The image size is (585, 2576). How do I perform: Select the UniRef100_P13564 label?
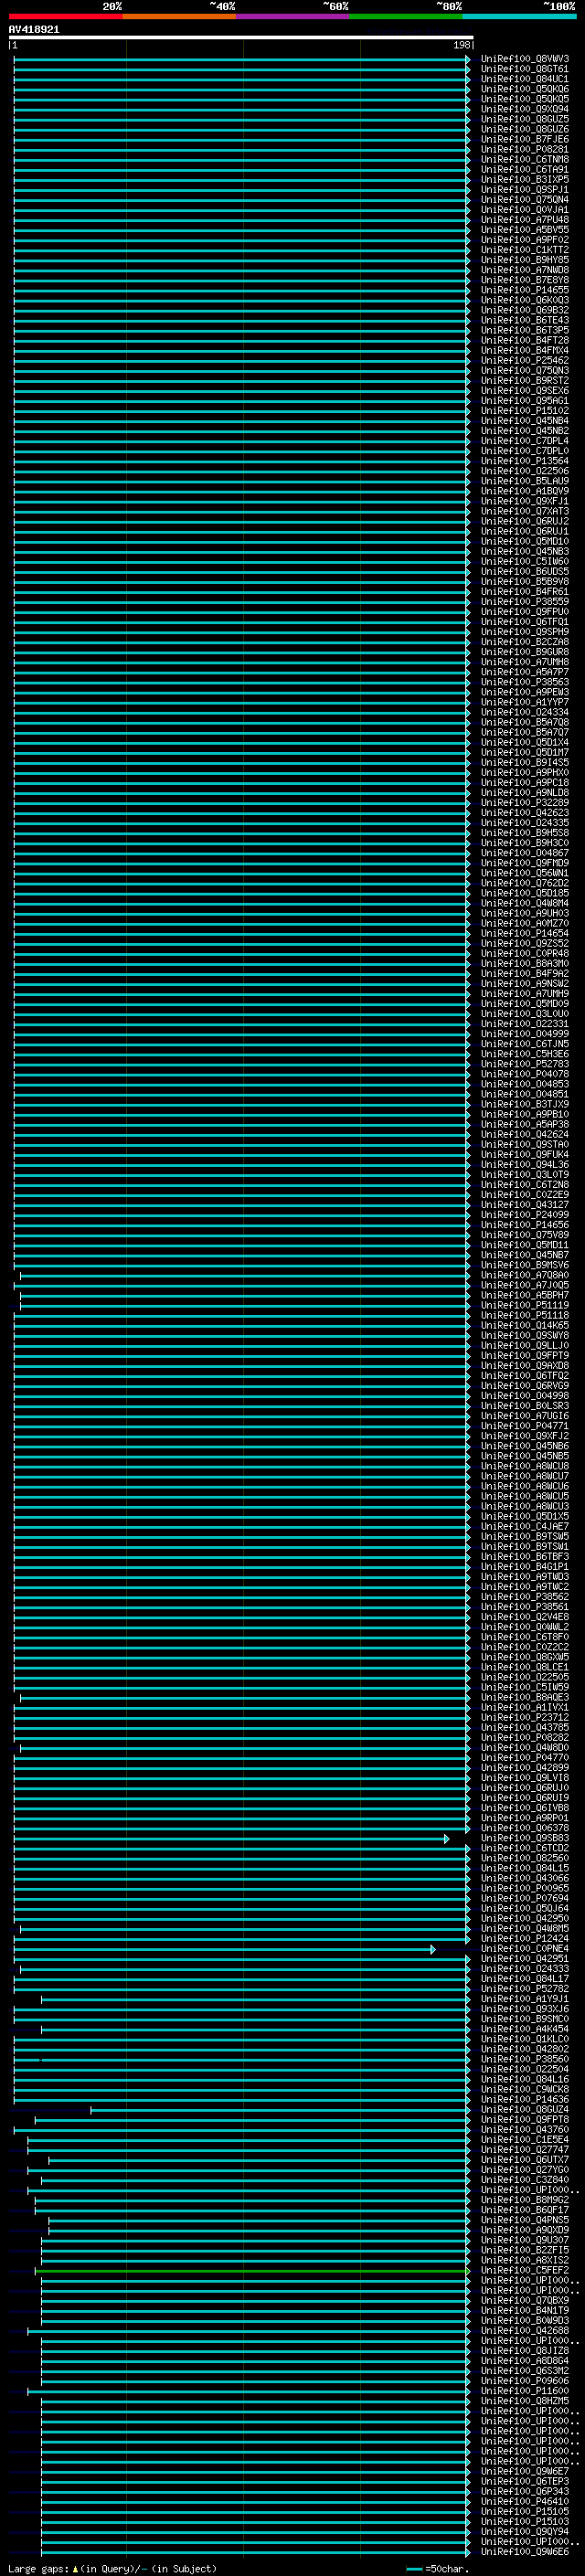tap(525, 461)
